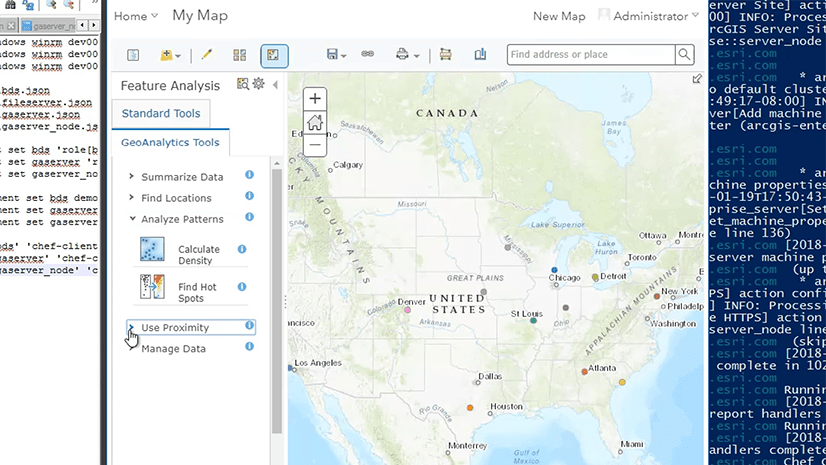
Task: Open the Home menu dropdown
Action: coord(136,16)
